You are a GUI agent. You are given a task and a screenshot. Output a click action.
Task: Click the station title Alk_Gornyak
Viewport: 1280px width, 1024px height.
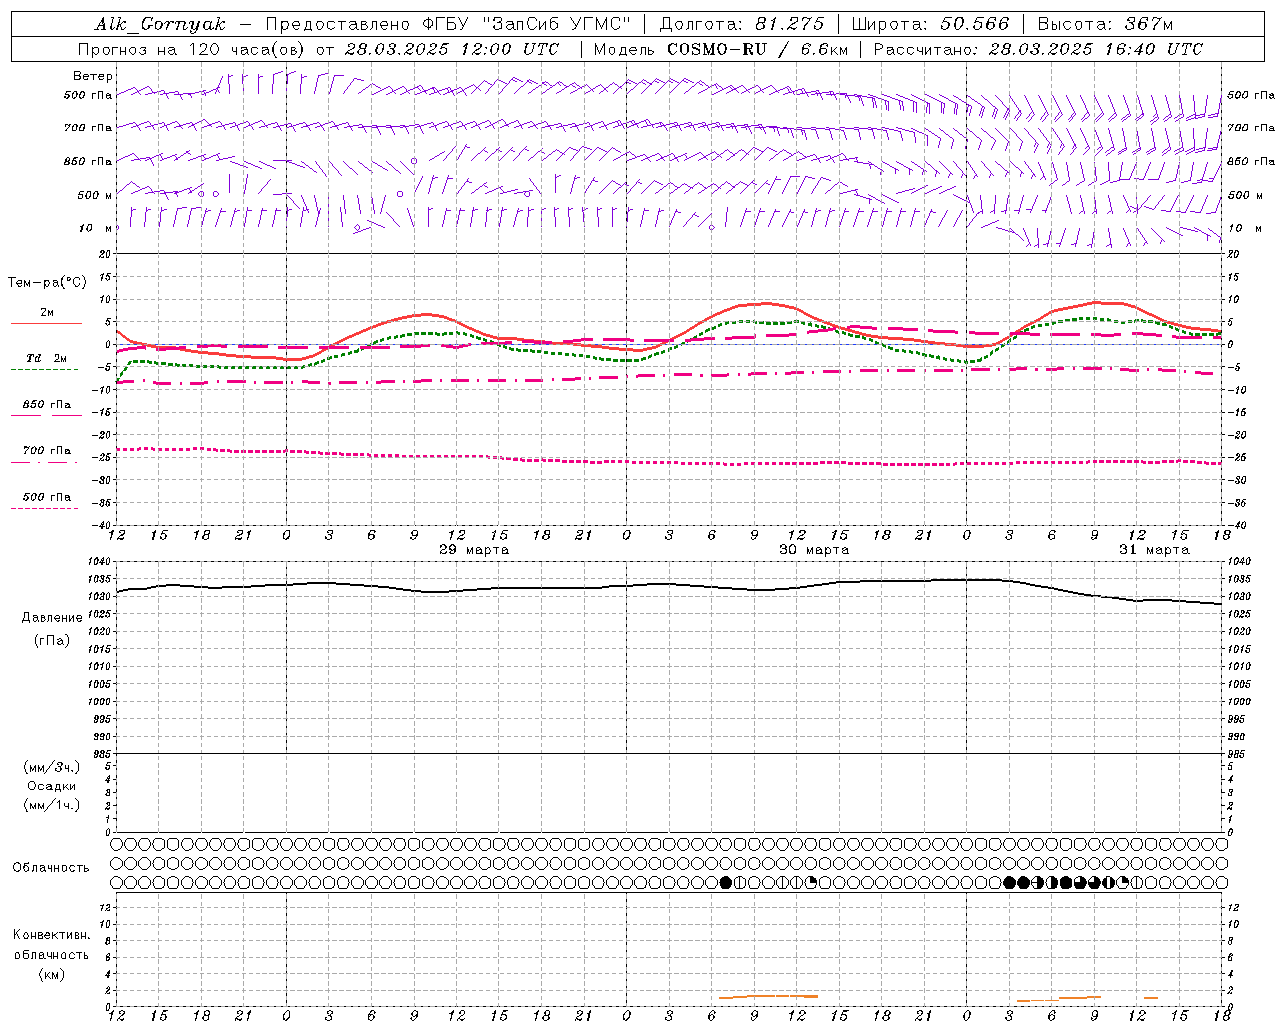[x=160, y=24]
